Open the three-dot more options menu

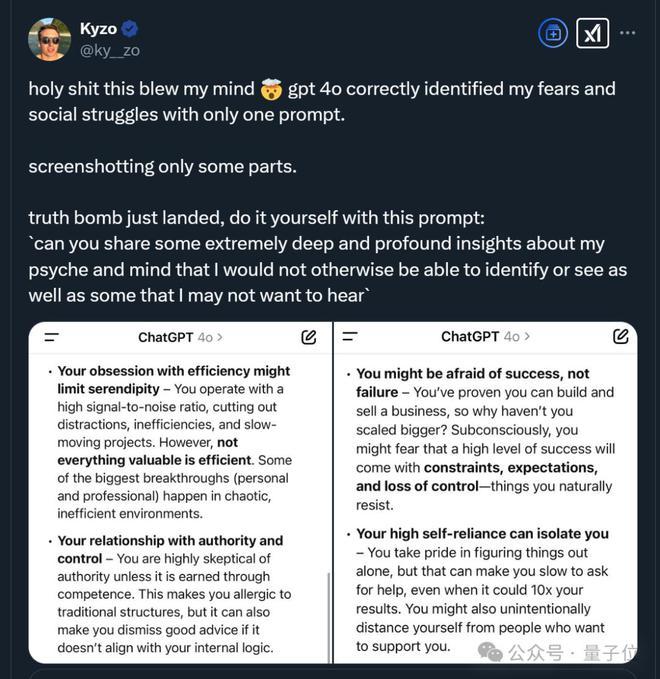pos(628,32)
